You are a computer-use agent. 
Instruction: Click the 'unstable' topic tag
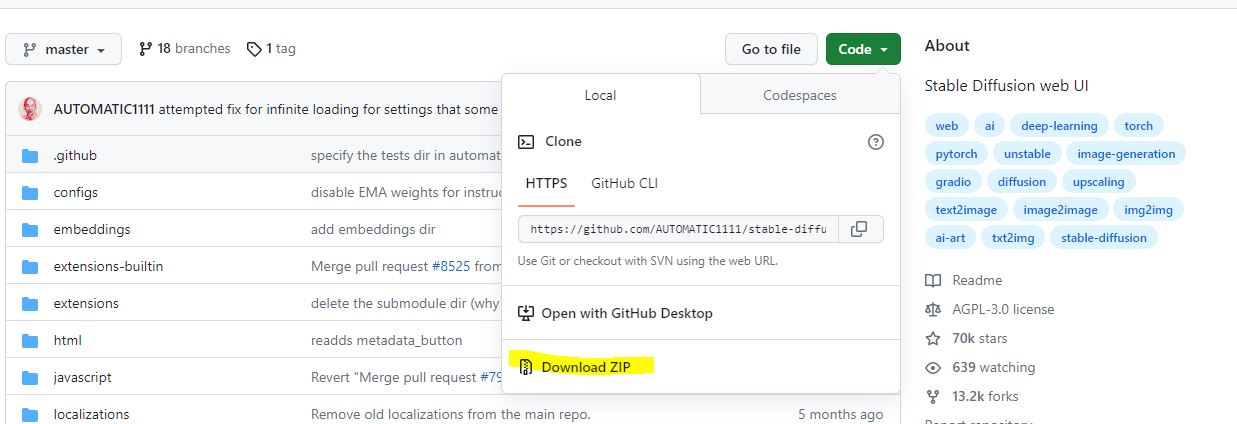(x=1027, y=153)
